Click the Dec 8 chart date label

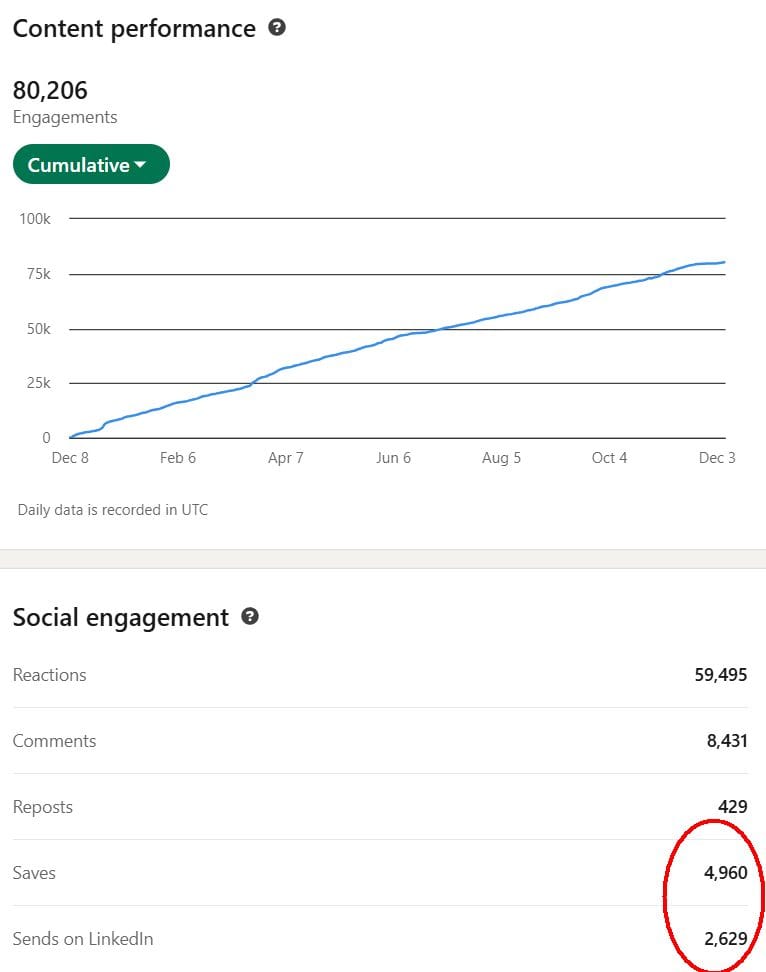pos(69,458)
